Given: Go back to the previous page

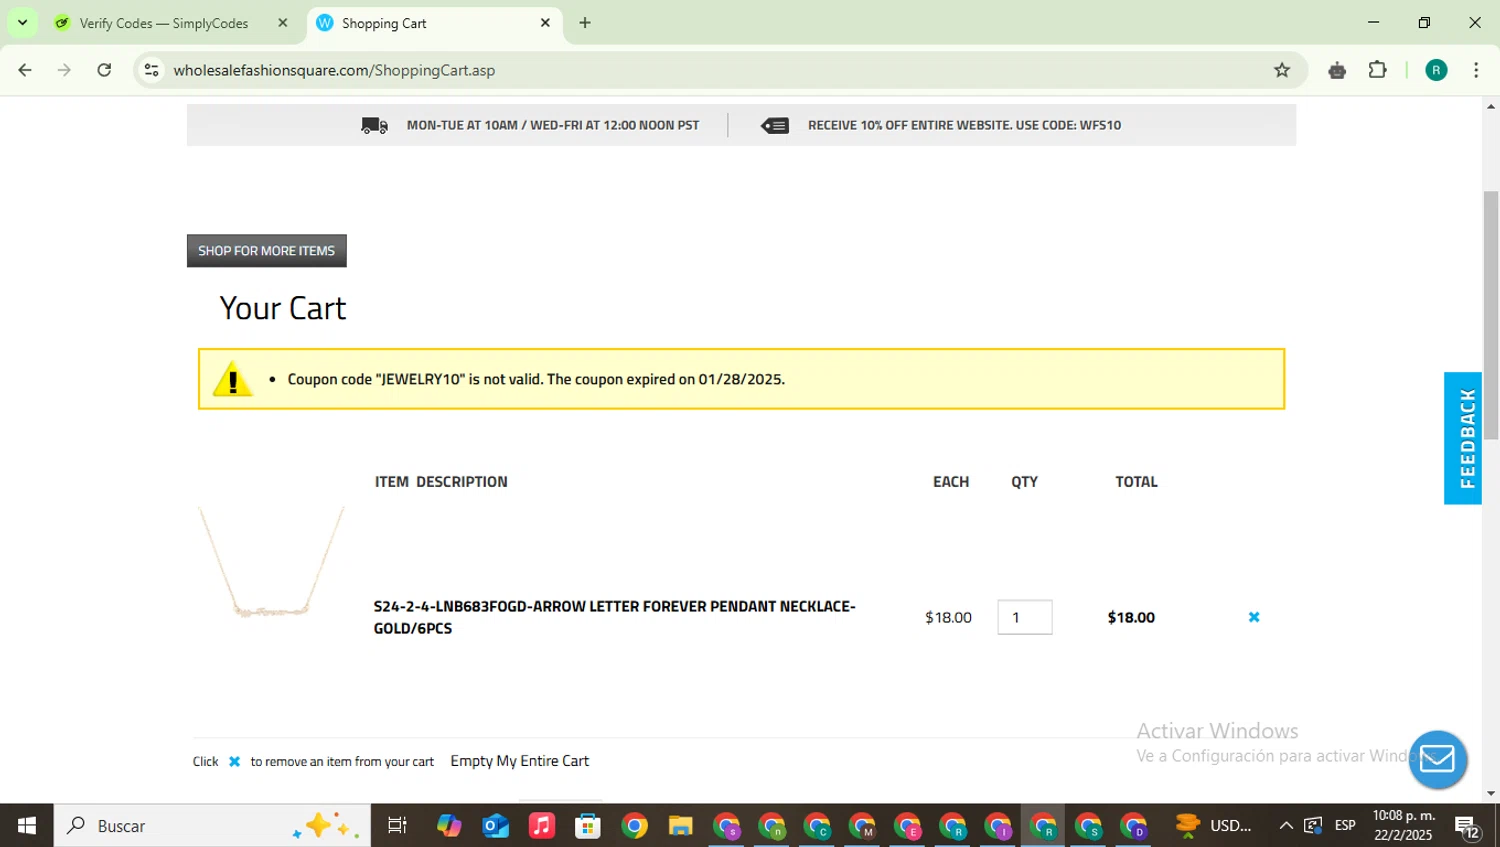Looking at the screenshot, I should [x=25, y=70].
